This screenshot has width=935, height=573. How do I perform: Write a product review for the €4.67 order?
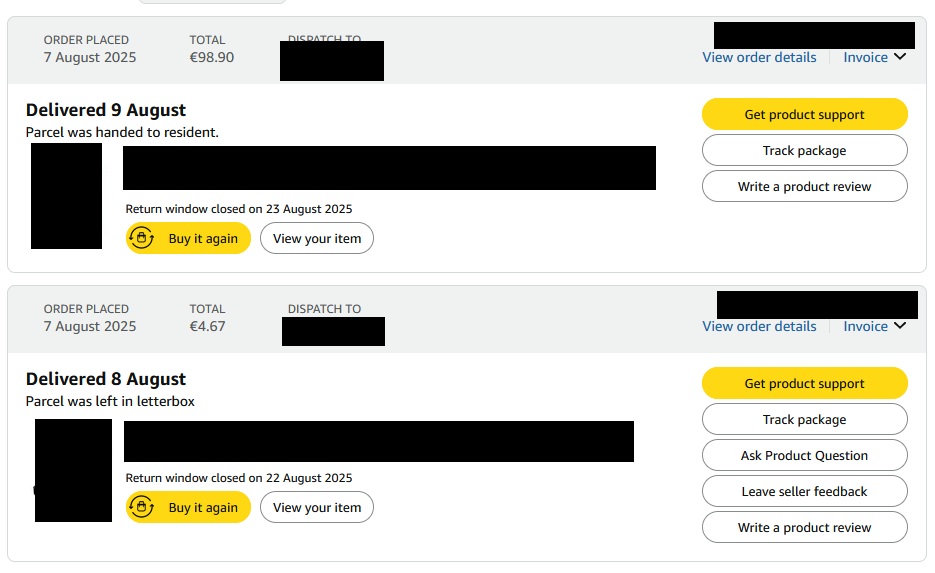pyautogui.click(x=804, y=527)
